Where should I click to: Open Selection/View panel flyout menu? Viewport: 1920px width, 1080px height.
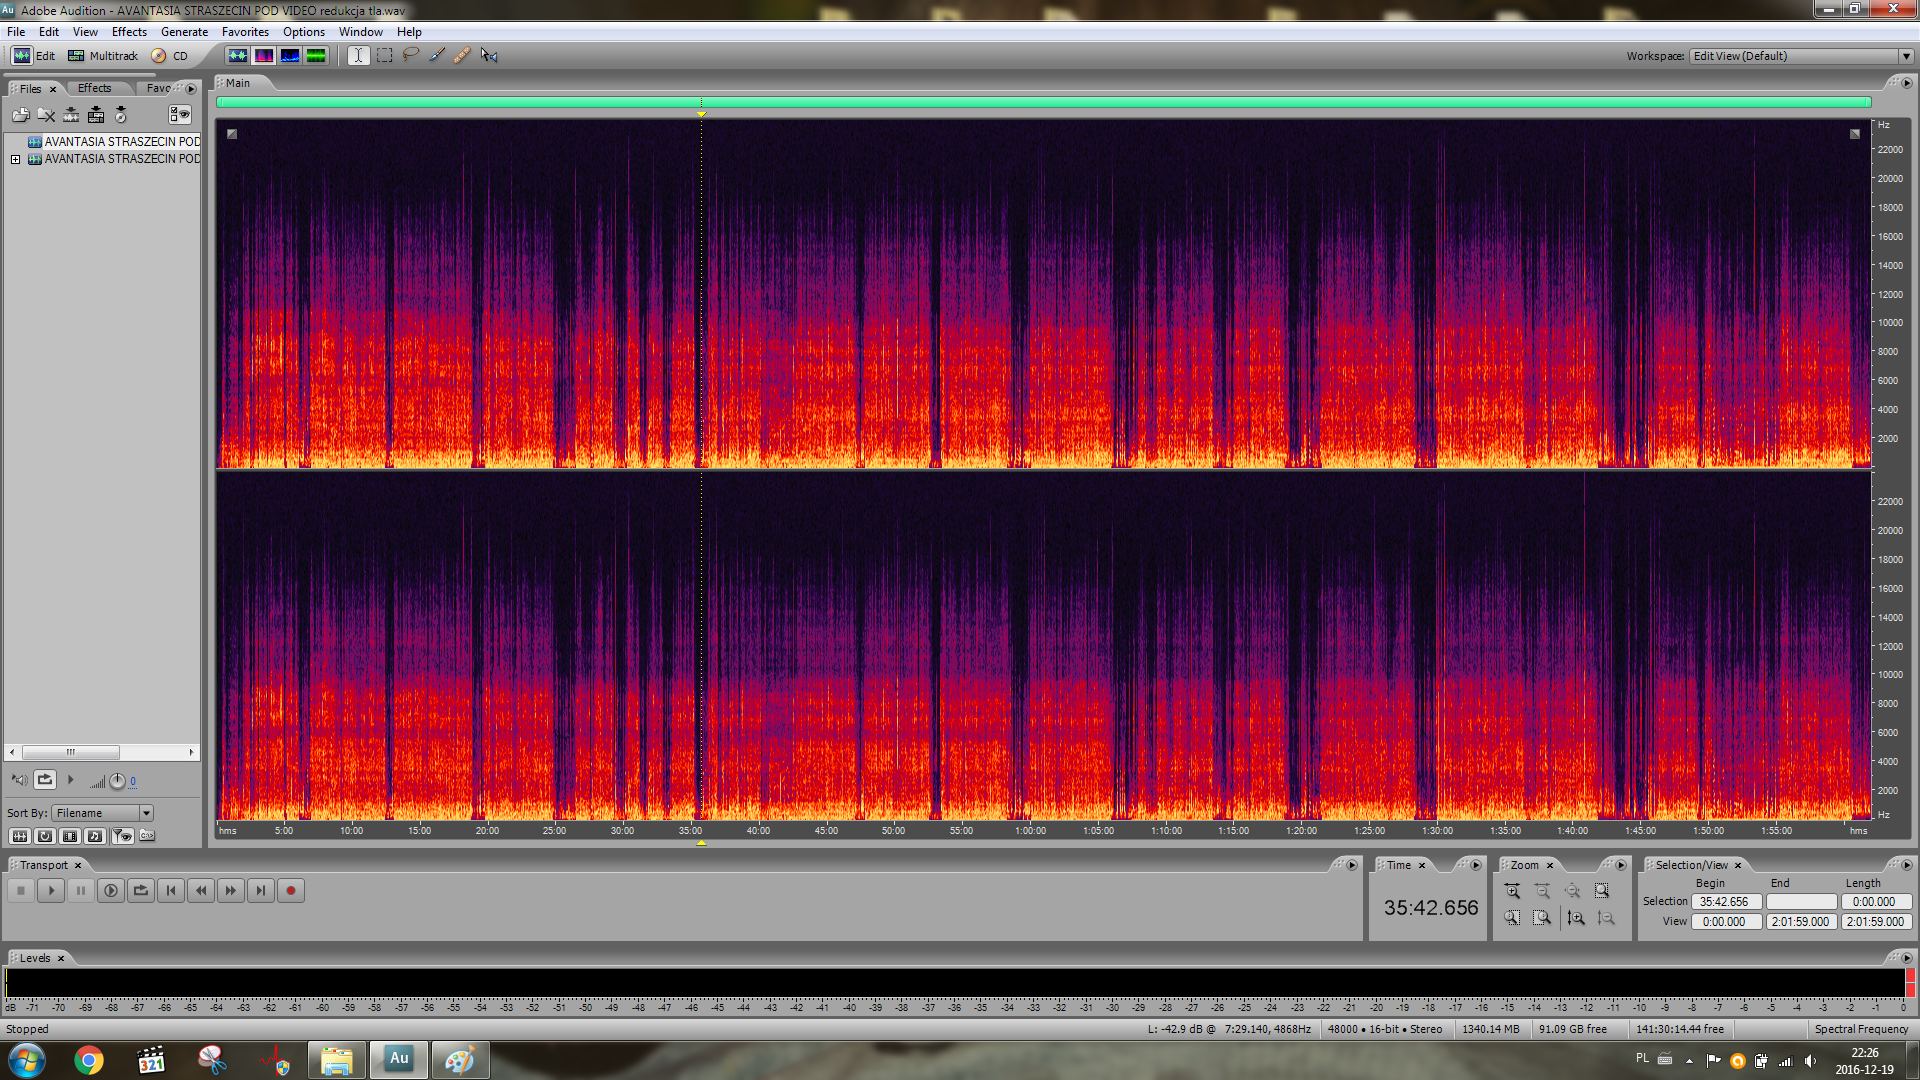tap(1906, 865)
